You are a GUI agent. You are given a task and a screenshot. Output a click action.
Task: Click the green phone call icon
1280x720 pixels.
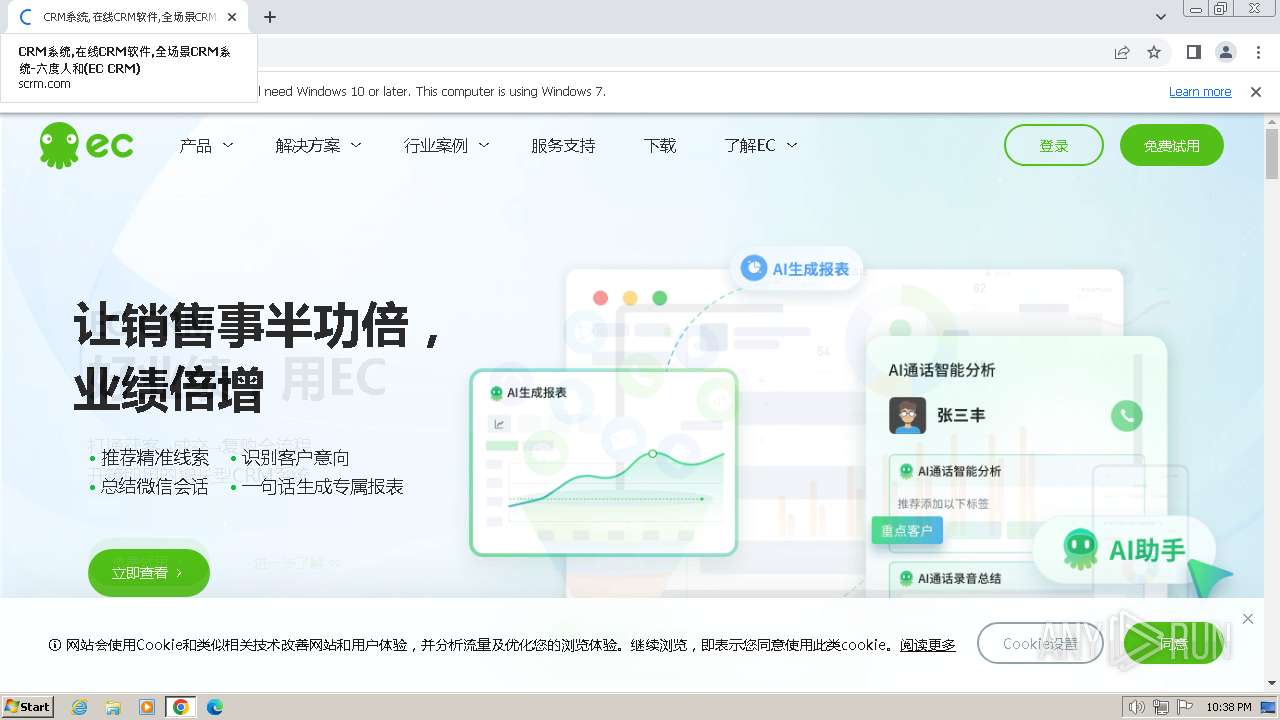click(x=1127, y=415)
